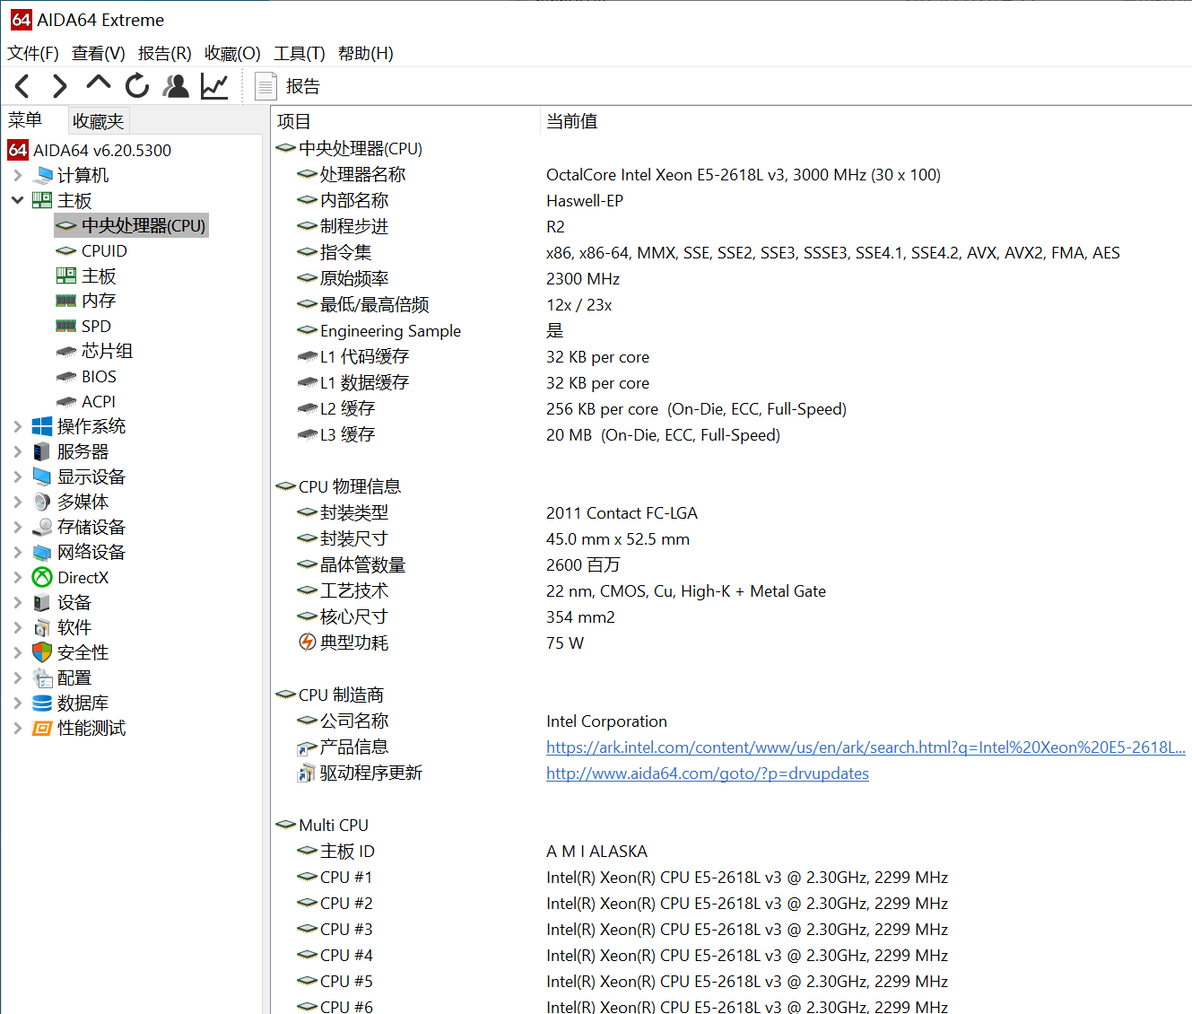Click the user silhouette toolbar icon

point(176,86)
